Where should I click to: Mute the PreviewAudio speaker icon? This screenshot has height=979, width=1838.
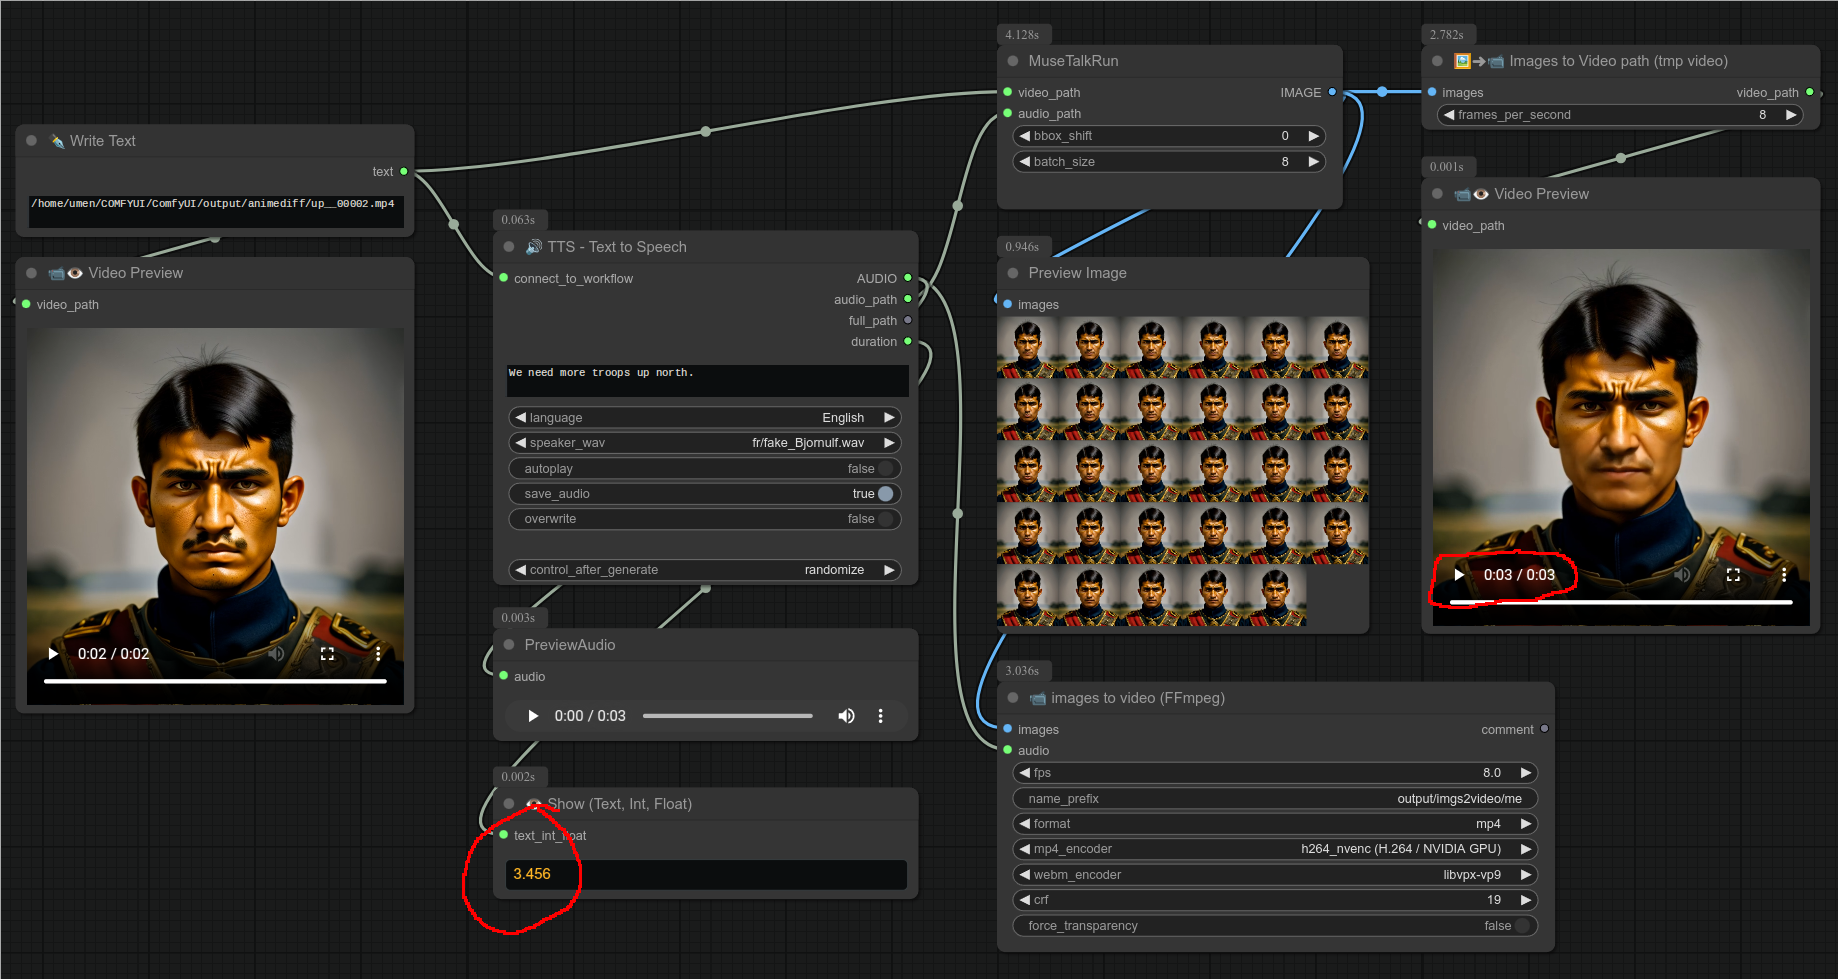846,716
